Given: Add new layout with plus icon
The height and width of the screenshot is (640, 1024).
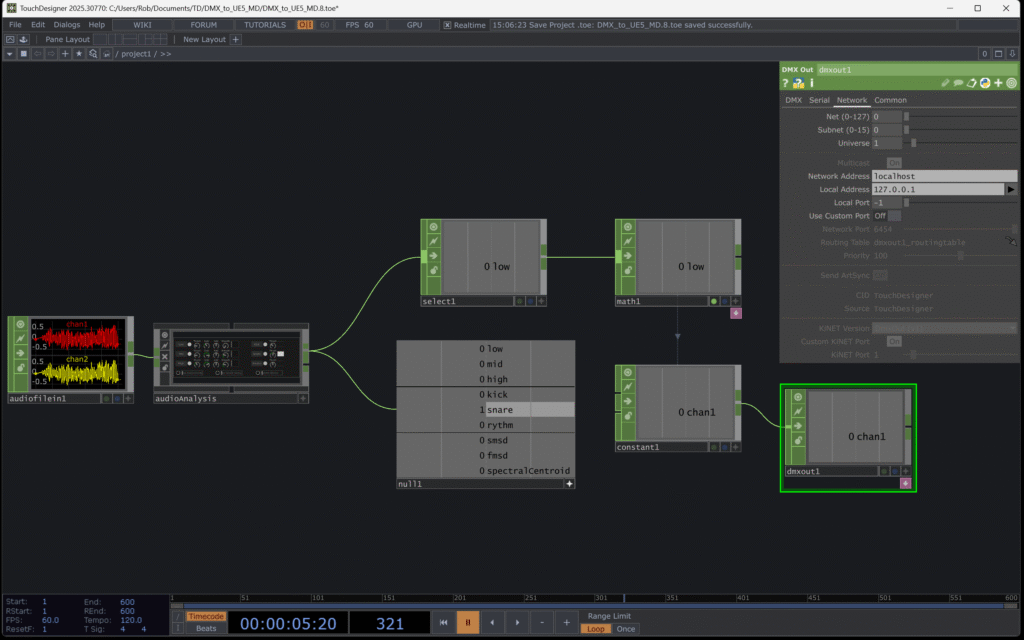Looking at the screenshot, I should pyautogui.click(x=236, y=39).
